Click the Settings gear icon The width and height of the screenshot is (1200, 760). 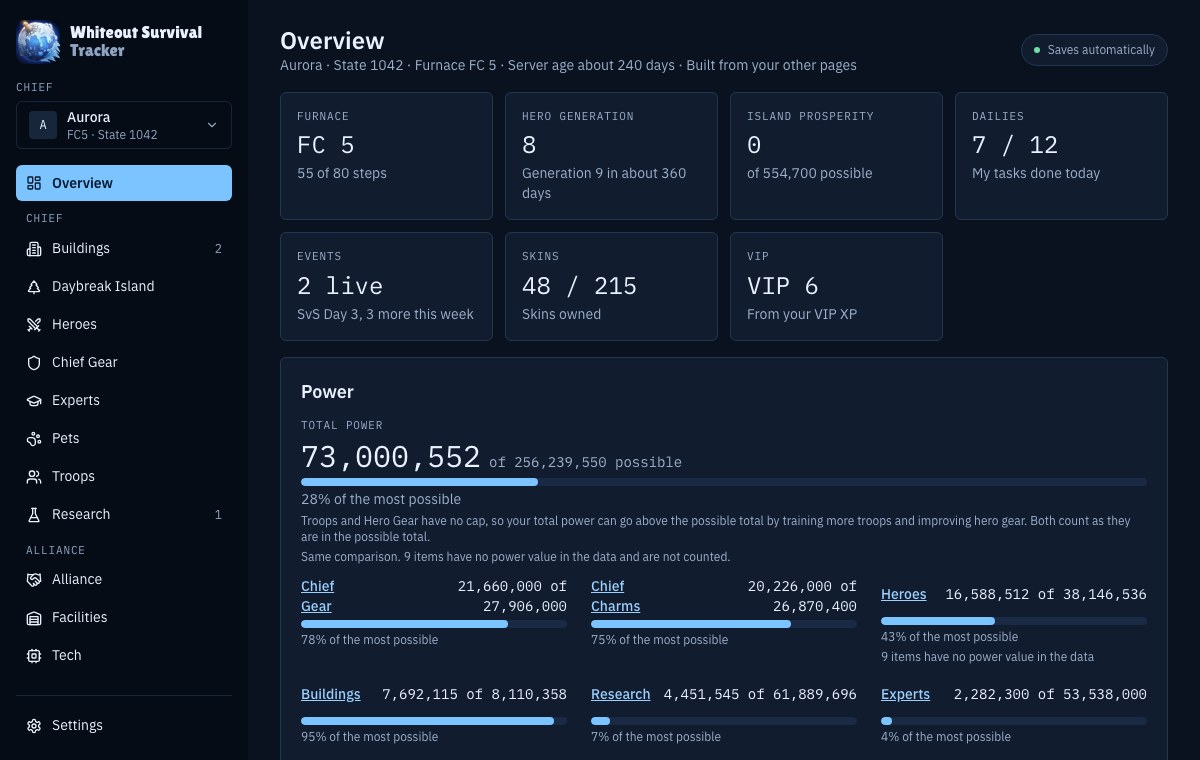(34, 725)
